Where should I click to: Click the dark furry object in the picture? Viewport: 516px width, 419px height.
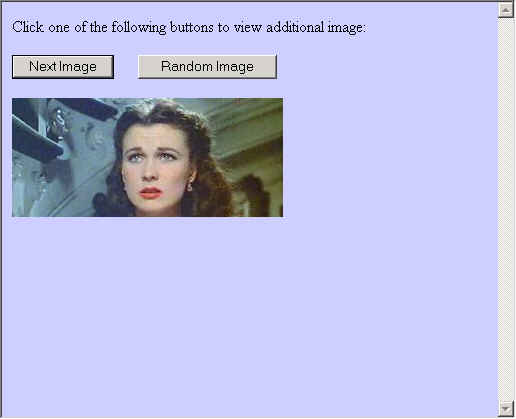tap(255, 195)
